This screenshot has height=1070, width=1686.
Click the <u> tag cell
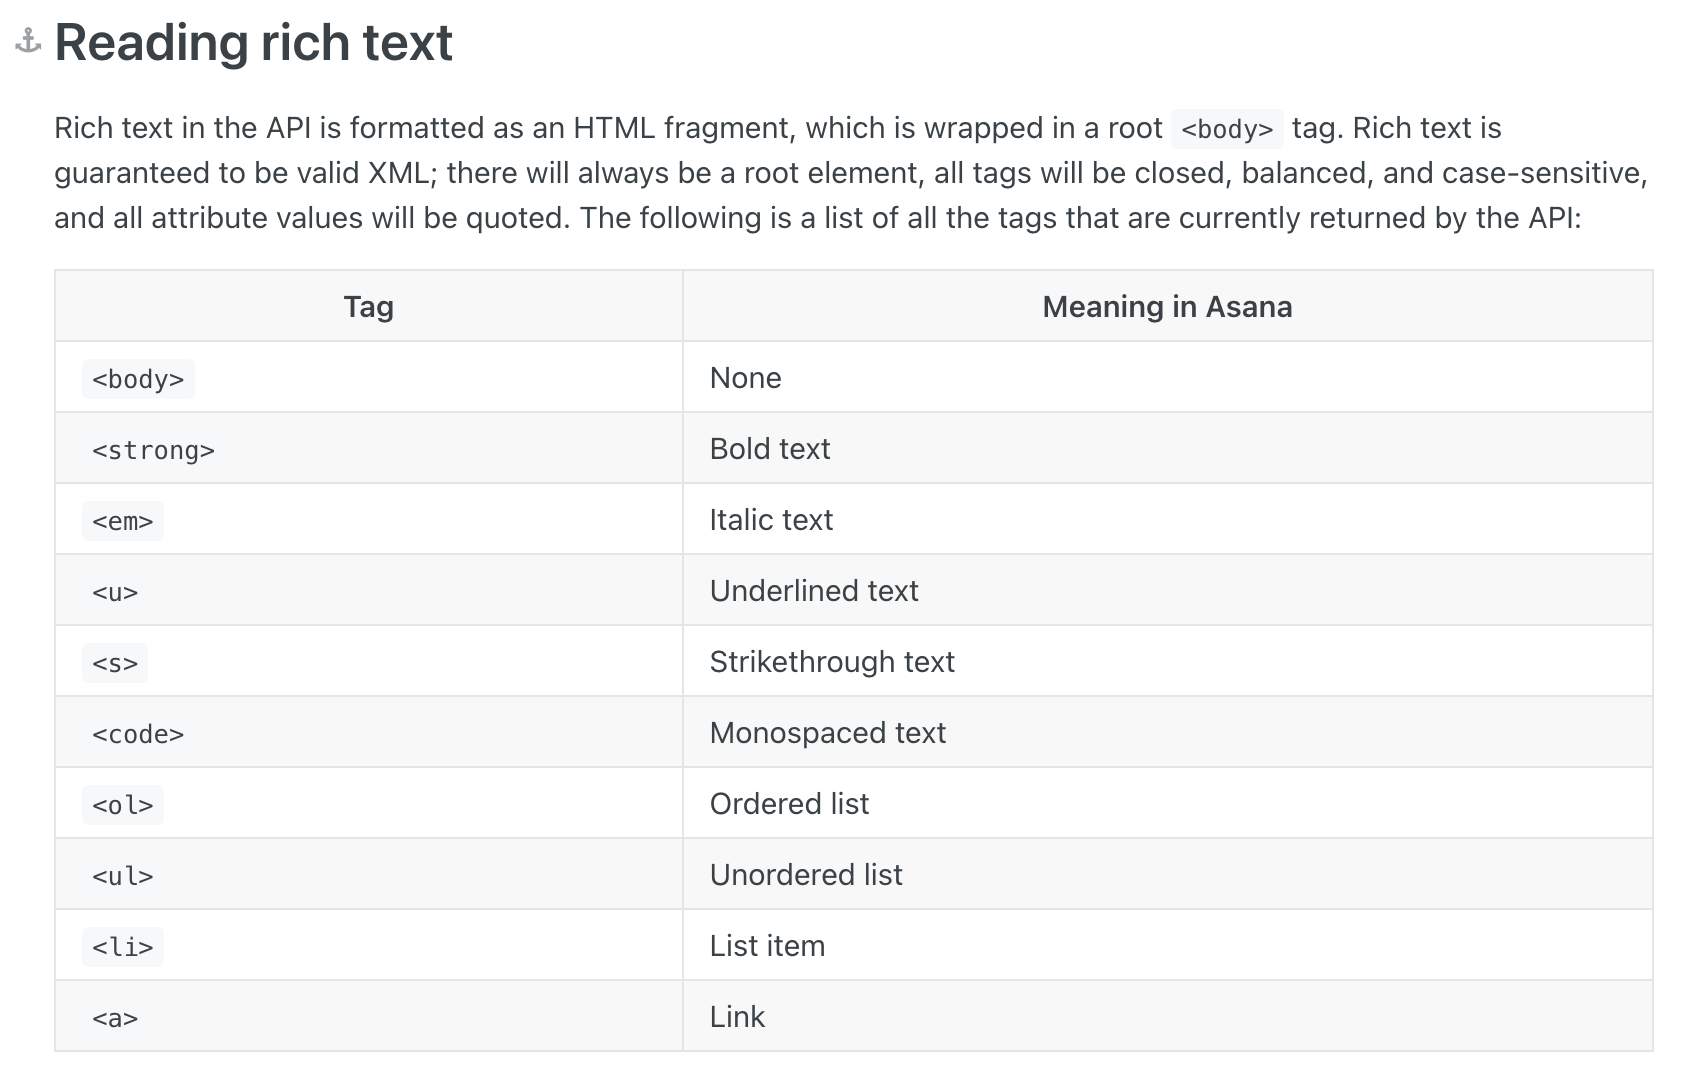[115, 592]
